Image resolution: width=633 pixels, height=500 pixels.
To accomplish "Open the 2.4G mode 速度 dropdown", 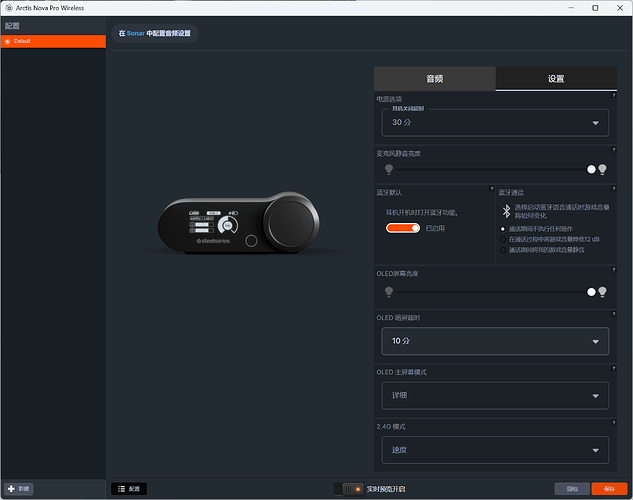I will coord(495,450).
